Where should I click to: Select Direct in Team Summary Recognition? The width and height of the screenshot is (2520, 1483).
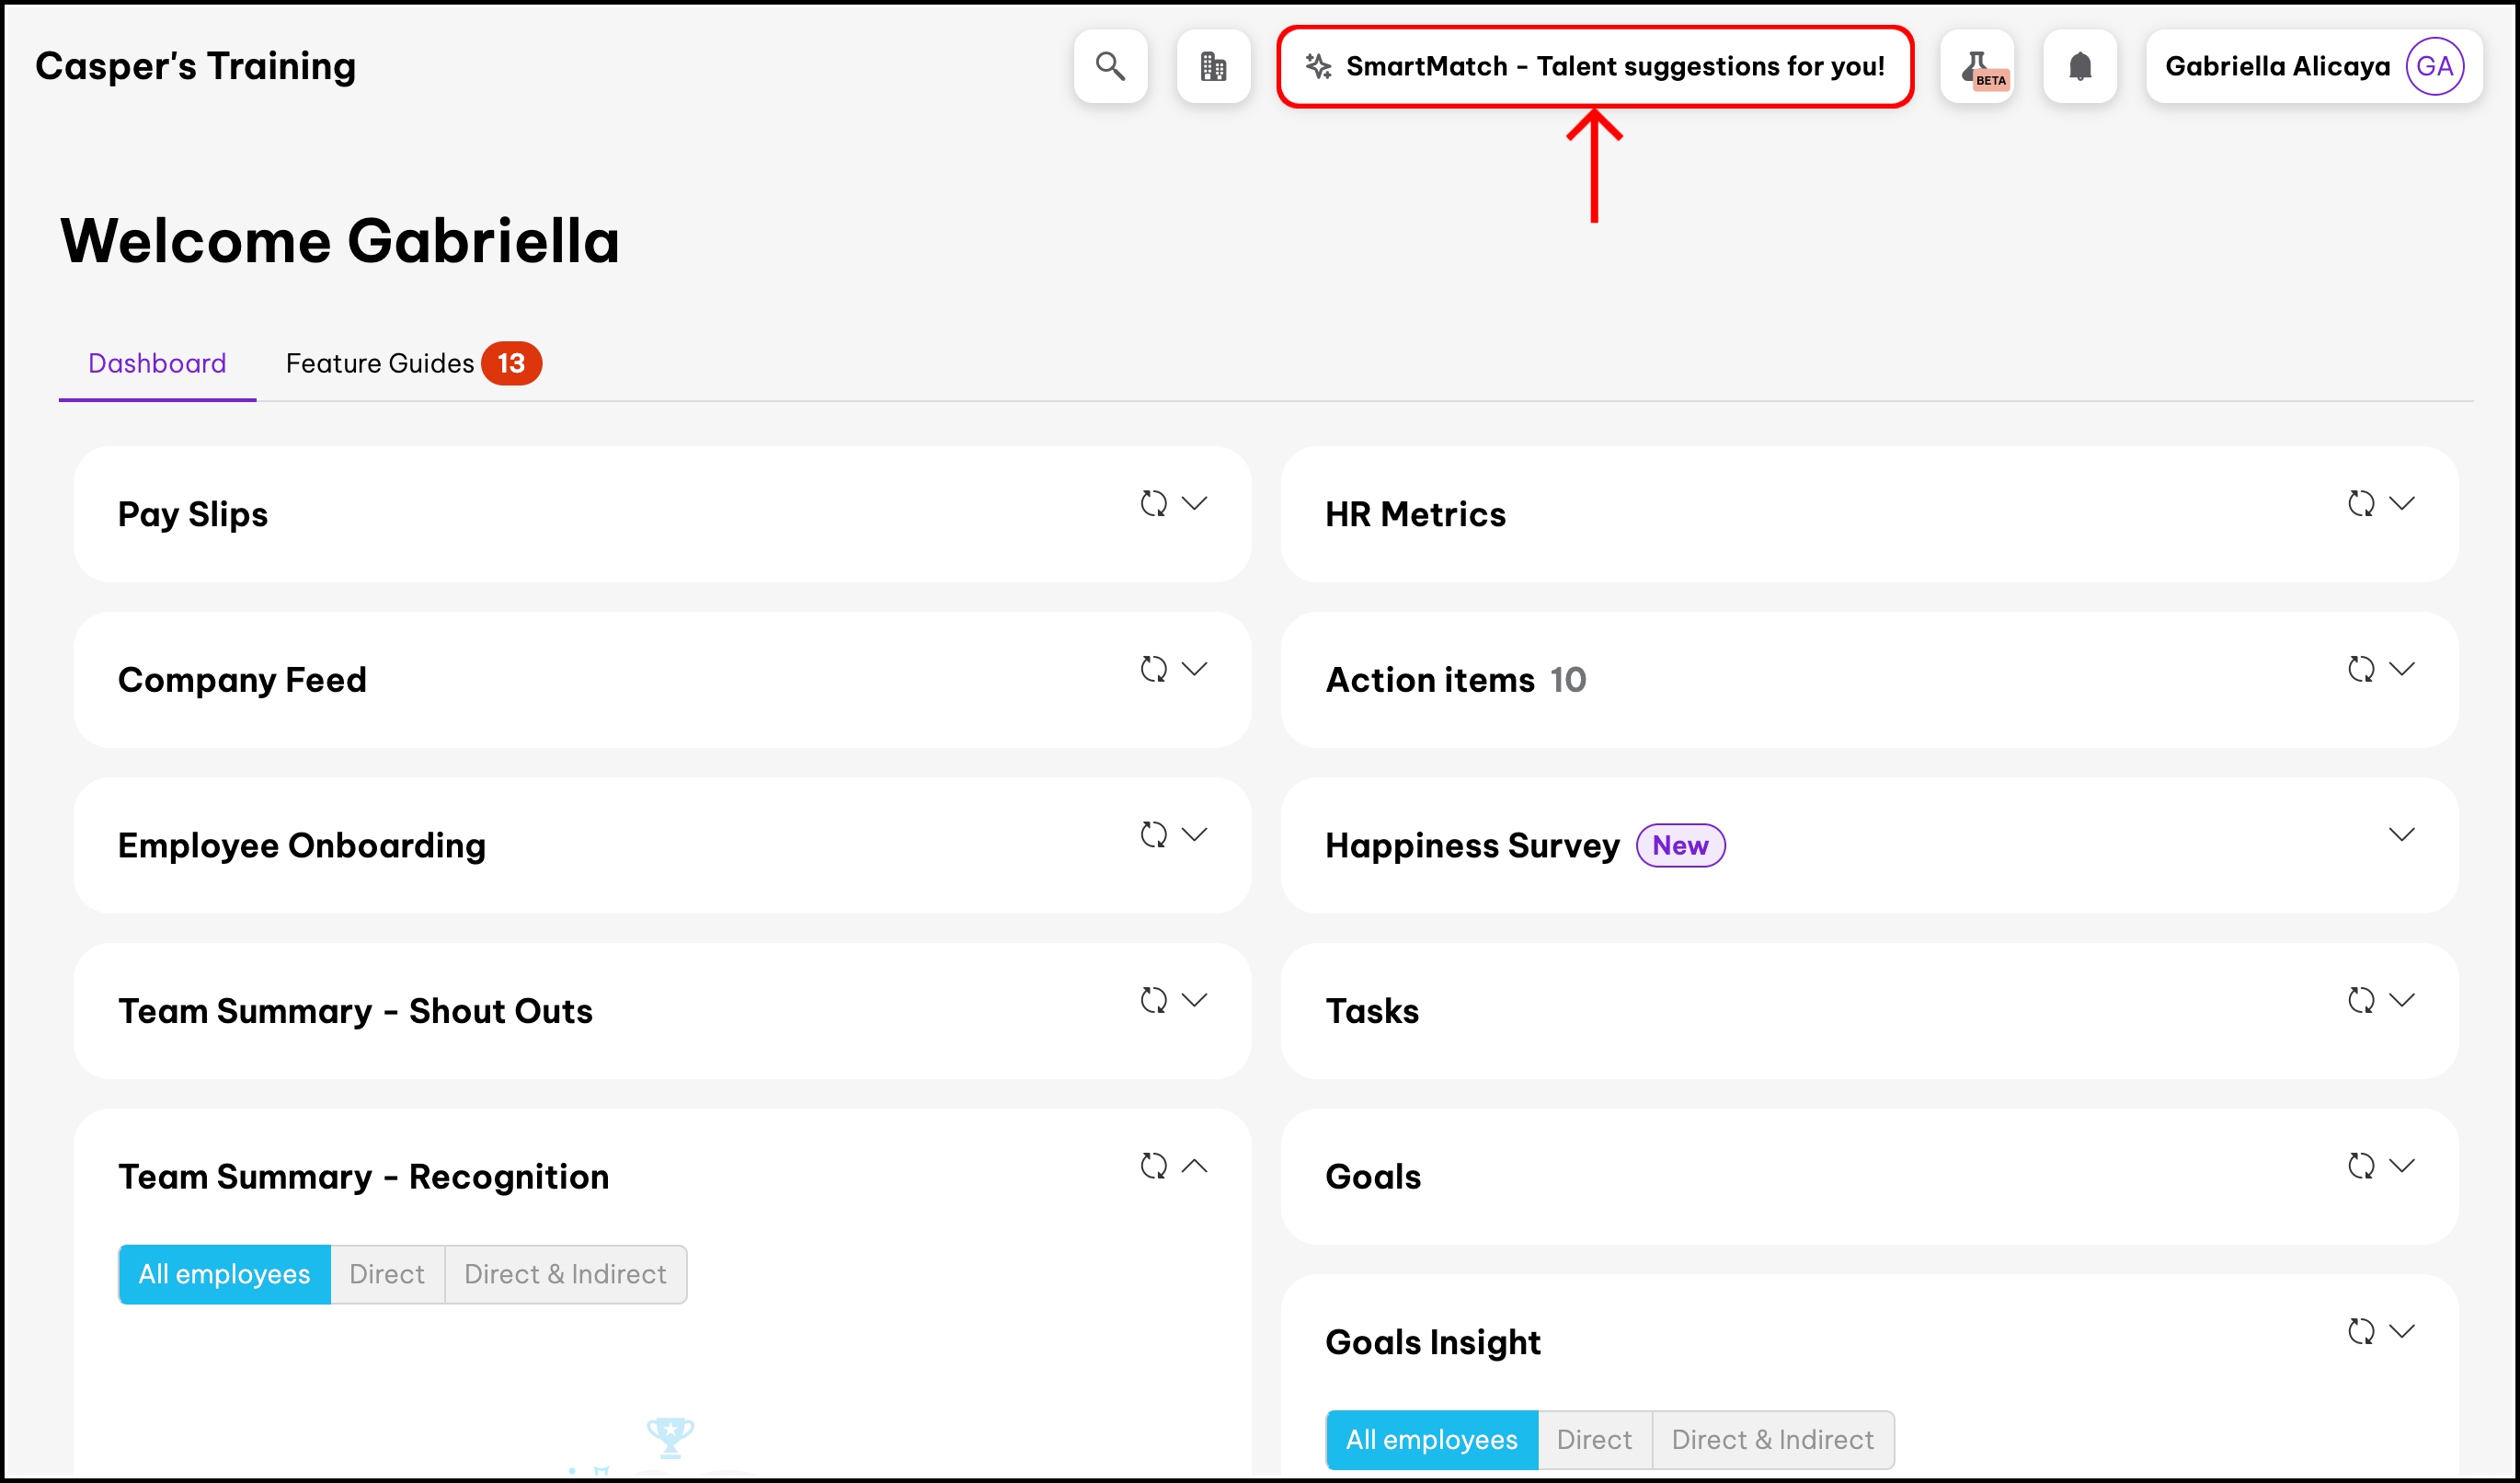pos(386,1274)
